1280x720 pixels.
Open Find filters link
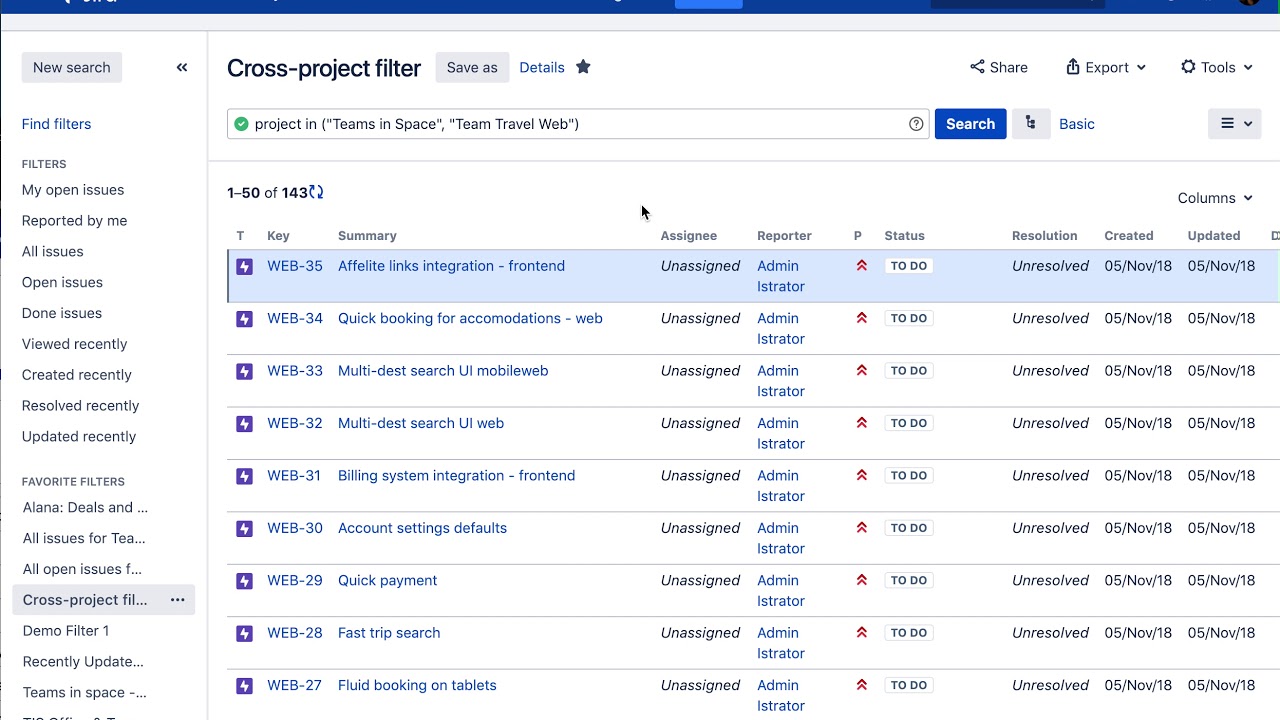pyautogui.click(x=56, y=124)
